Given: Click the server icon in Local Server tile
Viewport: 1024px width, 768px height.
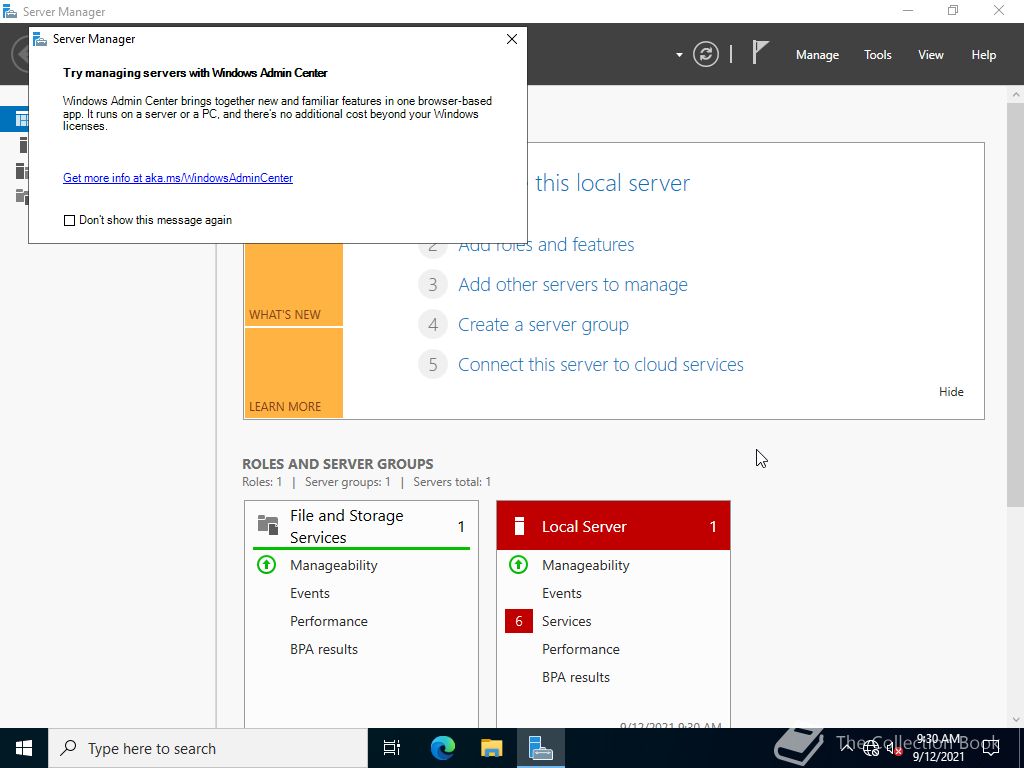Looking at the screenshot, I should (519, 526).
